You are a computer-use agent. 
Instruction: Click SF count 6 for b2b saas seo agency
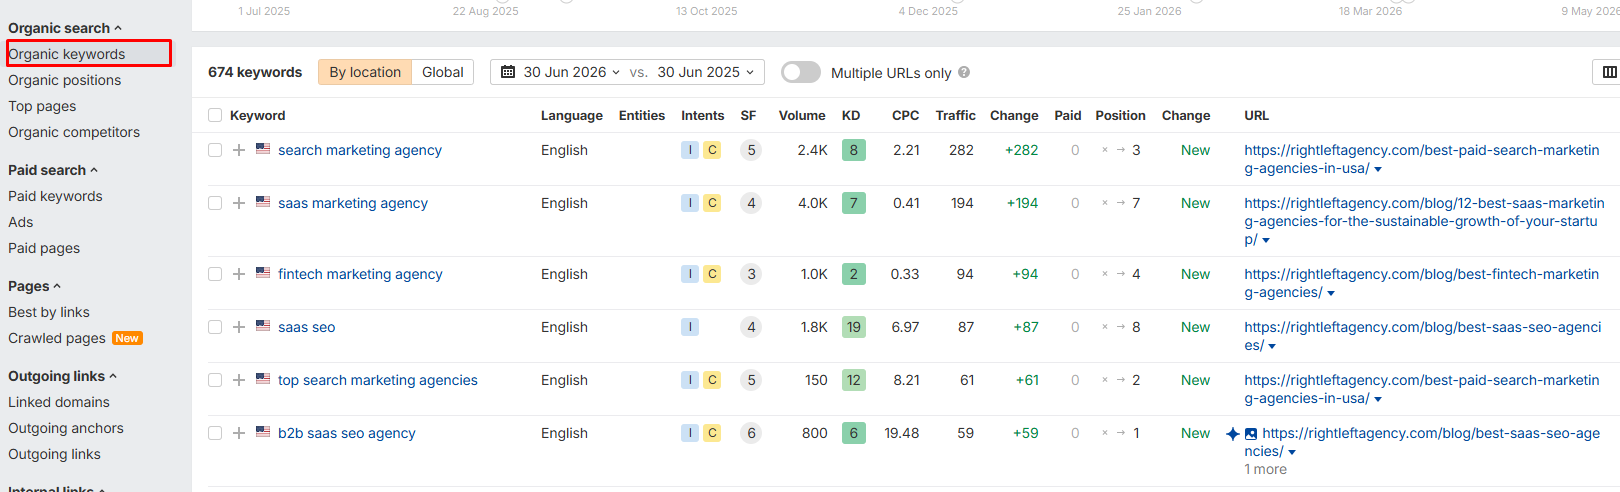(751, 433)
